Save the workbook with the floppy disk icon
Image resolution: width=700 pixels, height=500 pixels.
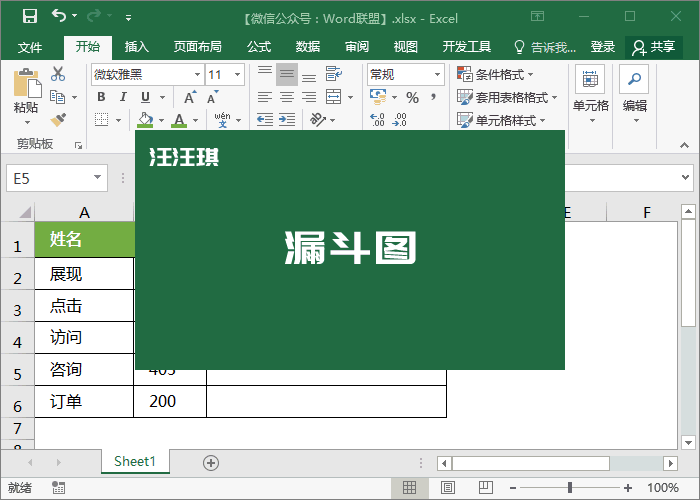[30, 17]
